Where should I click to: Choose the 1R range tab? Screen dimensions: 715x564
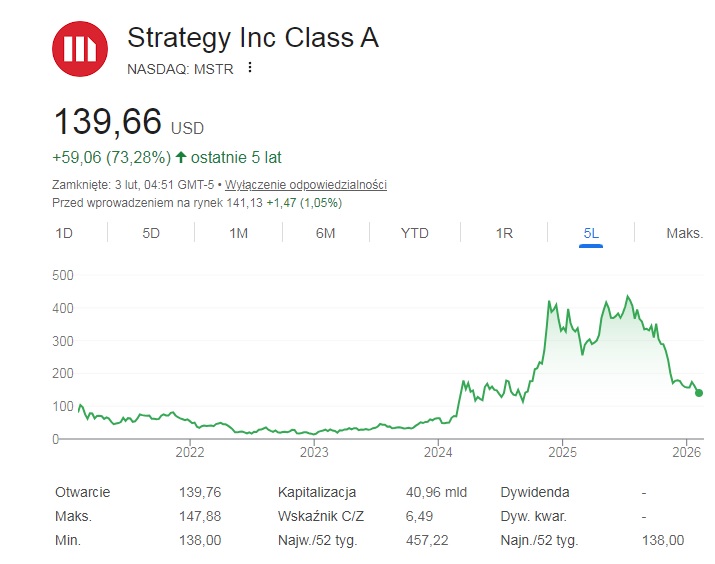point(504,233)
